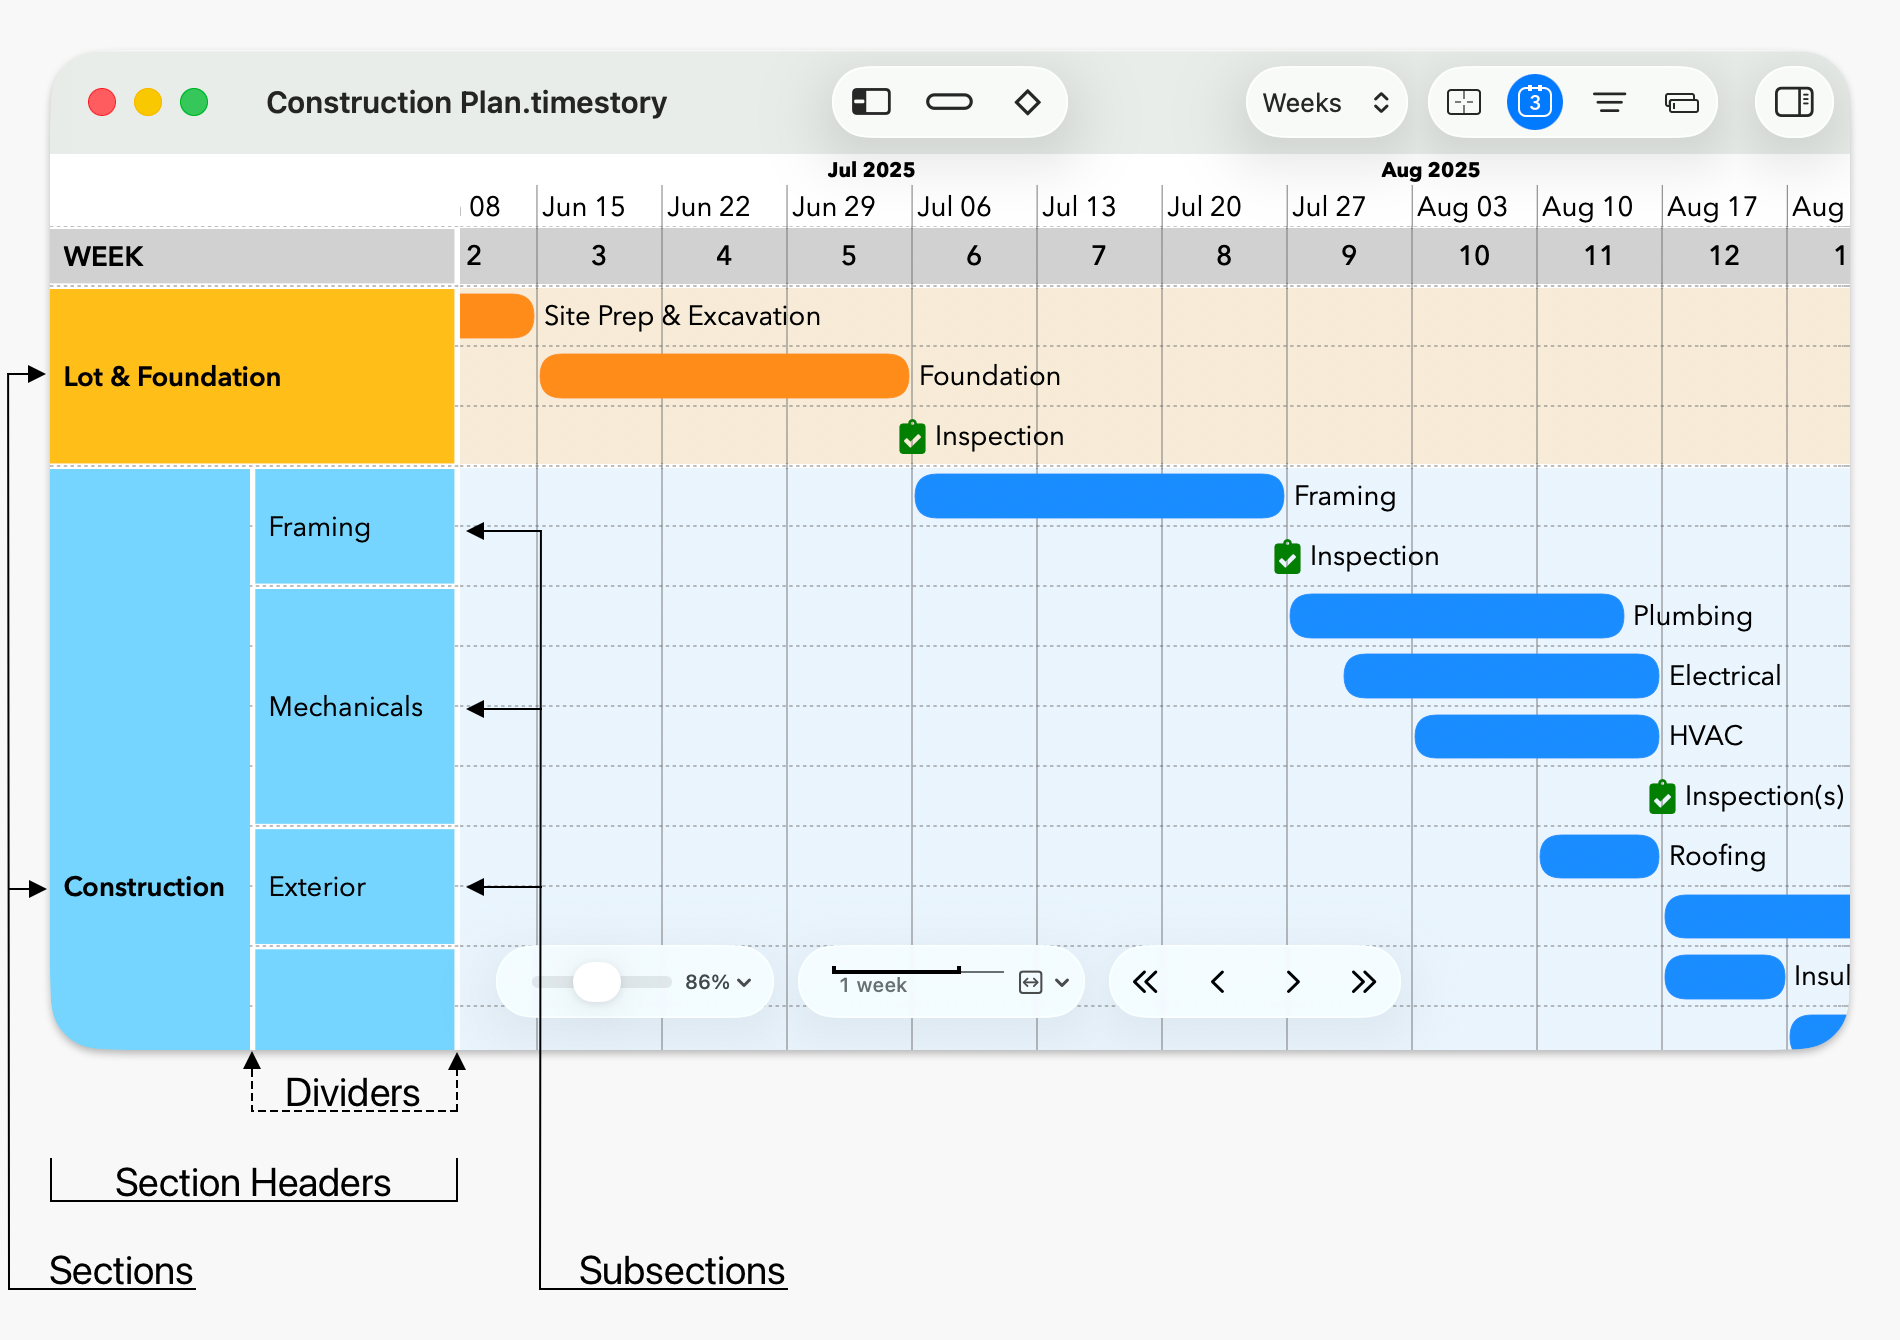Open the interval dropdown beside 1 week
The width and height of the screenshot is (1900, 1340).
[1062, 982]
